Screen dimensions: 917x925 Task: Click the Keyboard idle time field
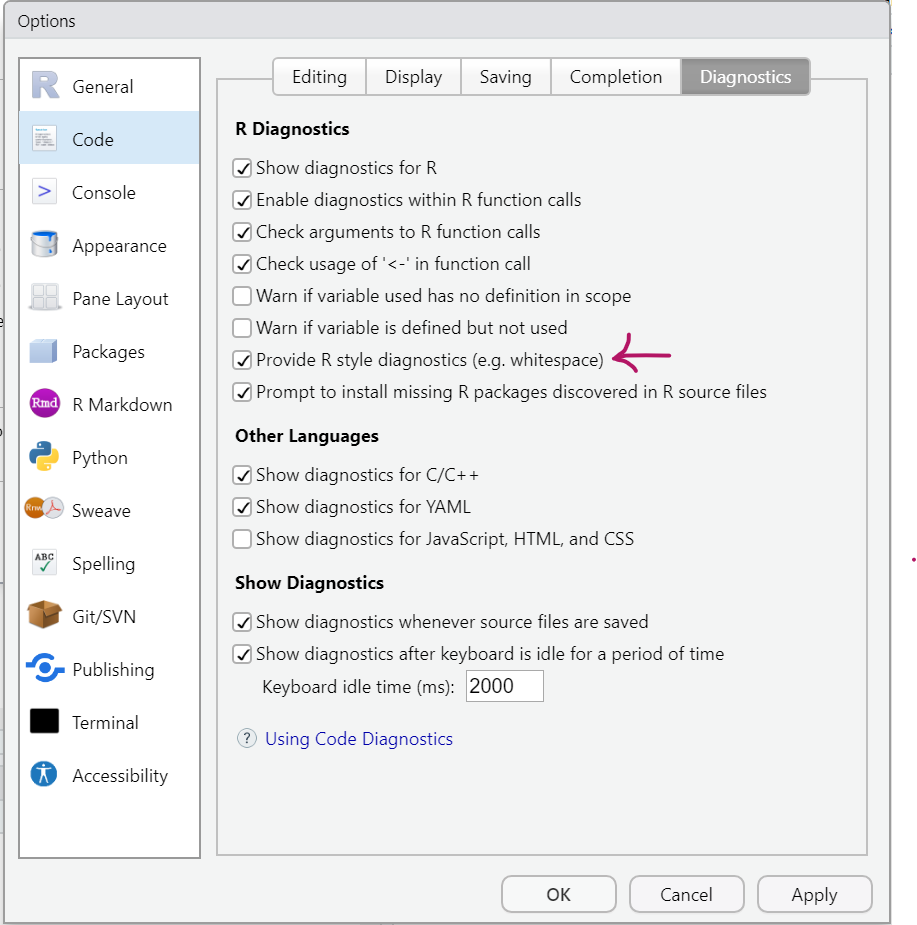coord(504,687)
